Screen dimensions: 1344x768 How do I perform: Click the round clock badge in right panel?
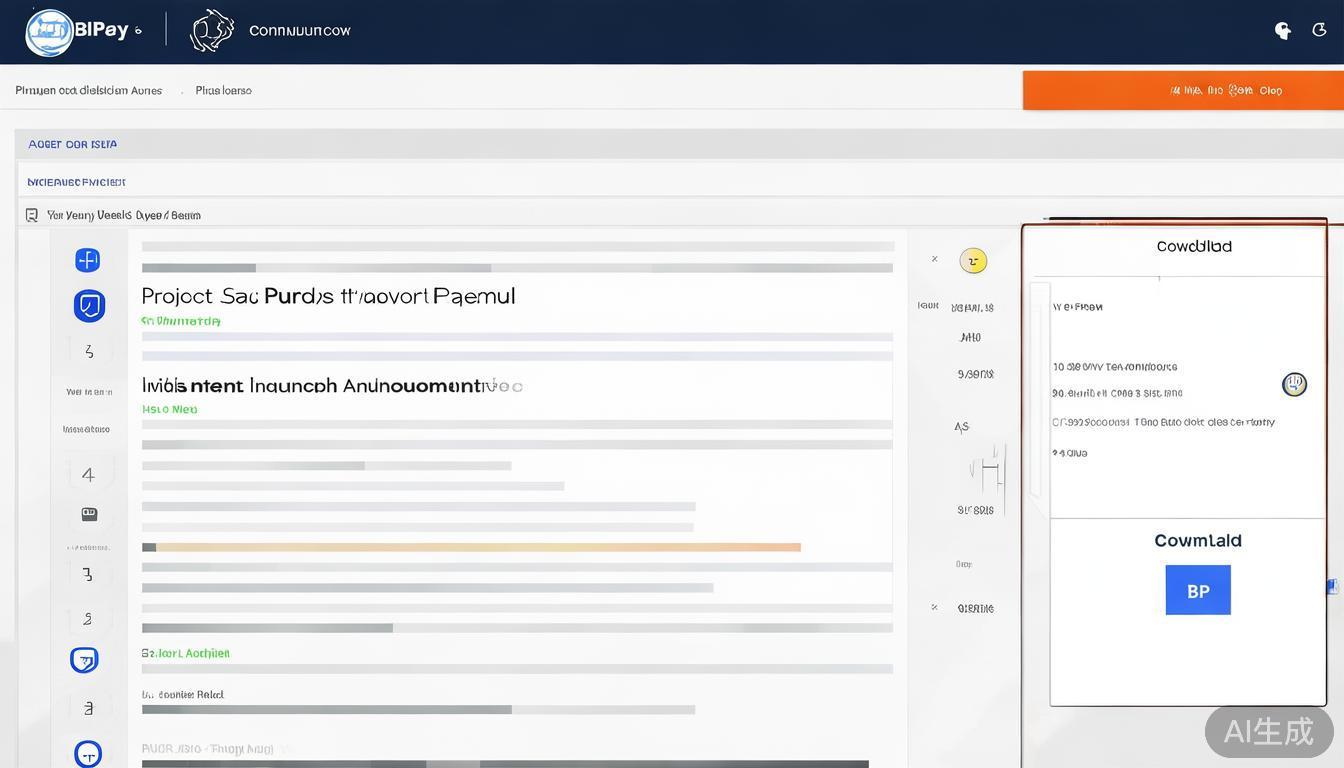point(1294,384)
